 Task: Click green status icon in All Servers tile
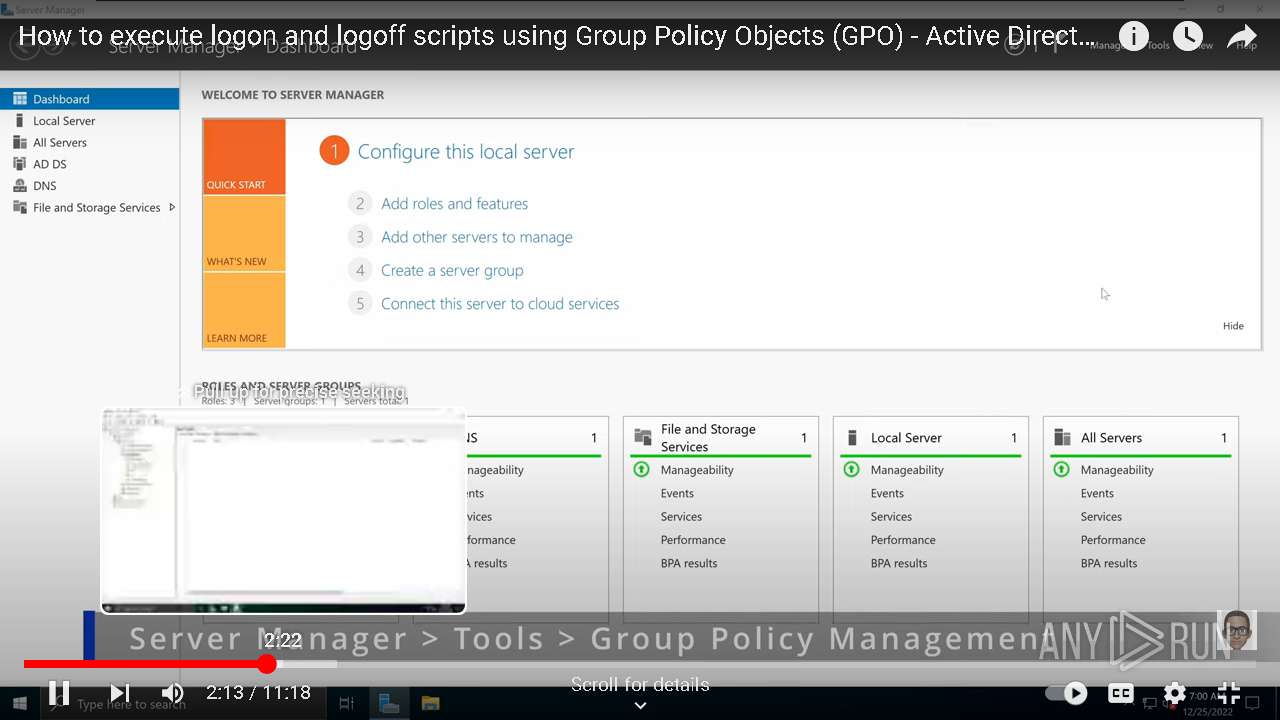[1061, 469]
